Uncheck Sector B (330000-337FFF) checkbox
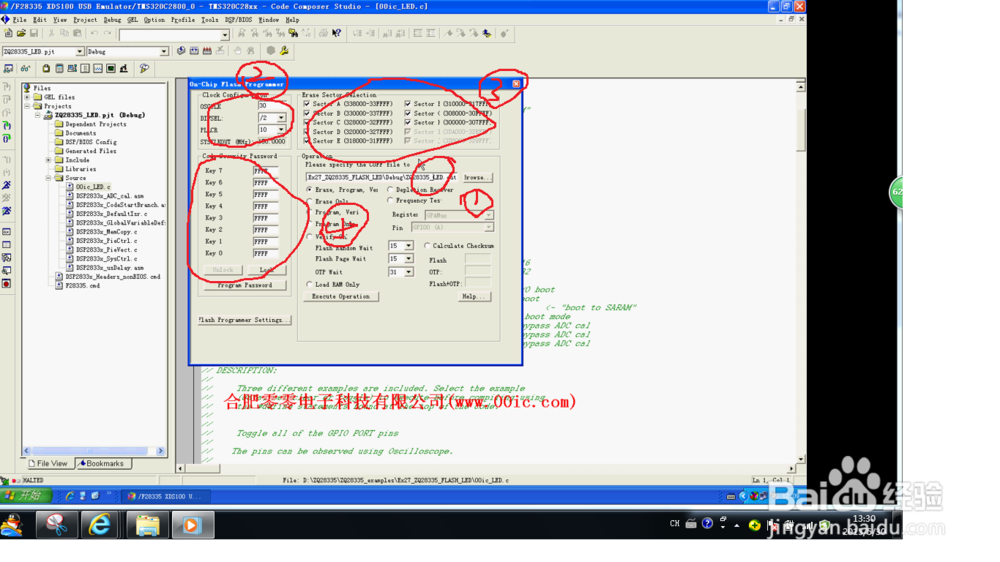Viewport: 1000px width, 562px height. 307,113
